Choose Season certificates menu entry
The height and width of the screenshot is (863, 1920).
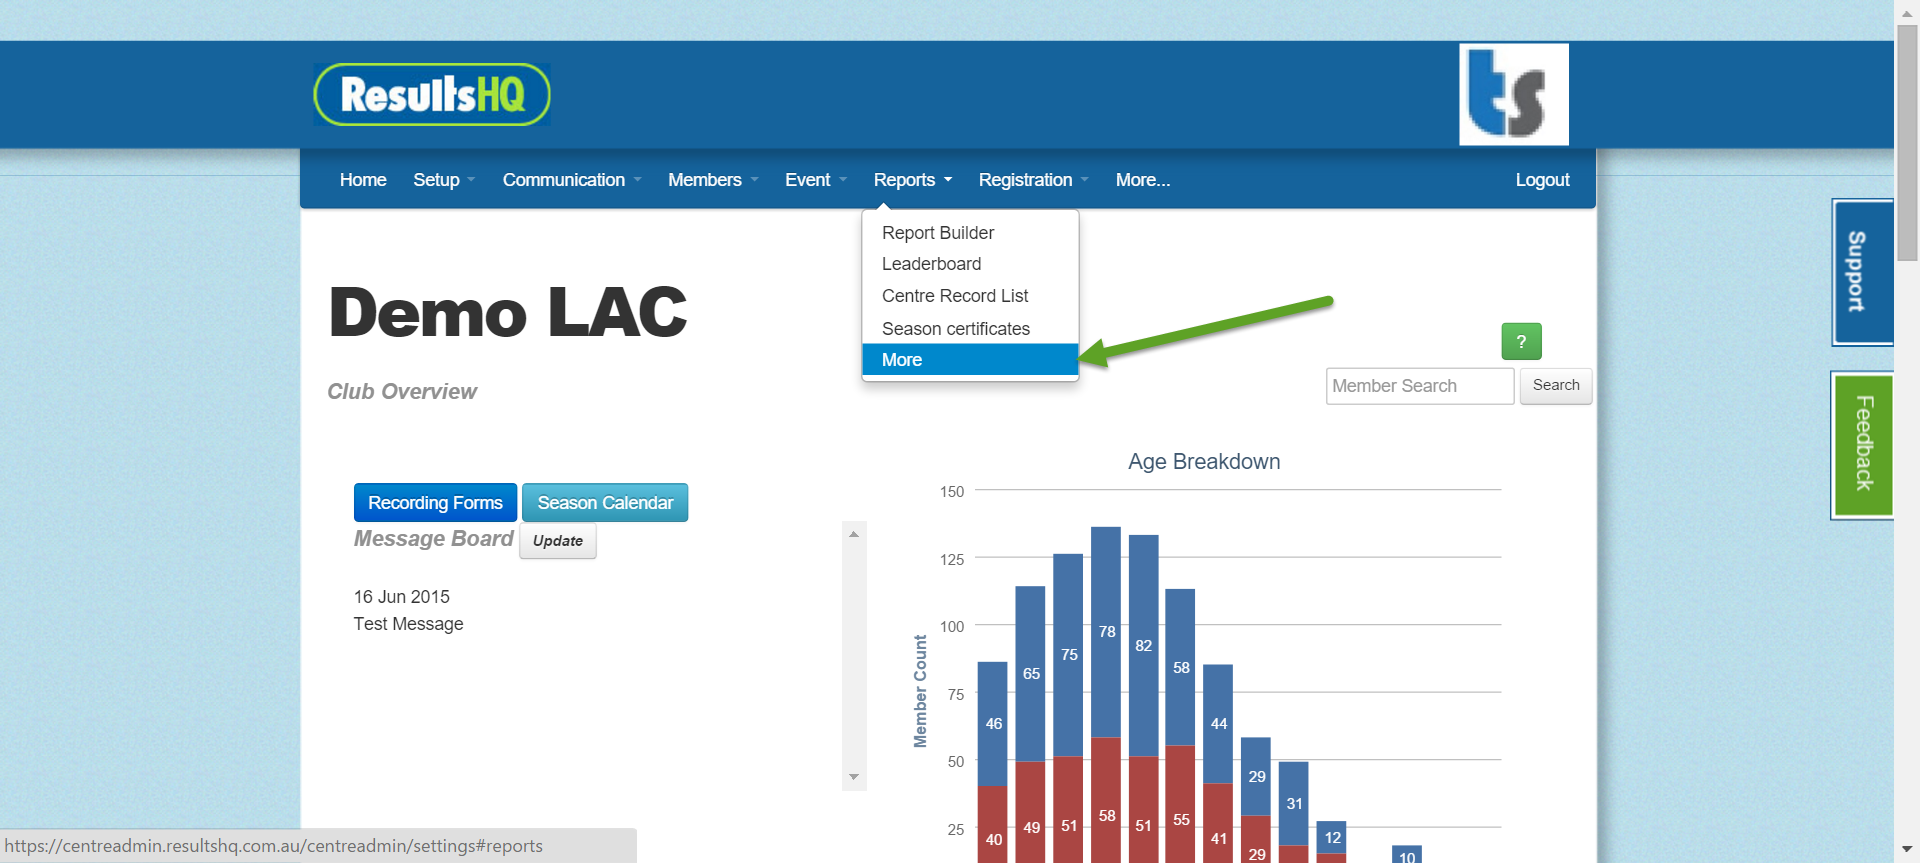(970, 329)
